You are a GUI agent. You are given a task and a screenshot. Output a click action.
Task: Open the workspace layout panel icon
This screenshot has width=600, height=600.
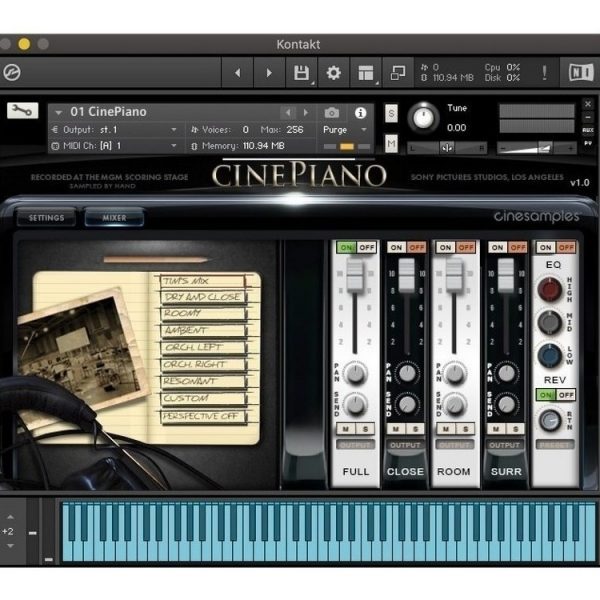[366, 72]
